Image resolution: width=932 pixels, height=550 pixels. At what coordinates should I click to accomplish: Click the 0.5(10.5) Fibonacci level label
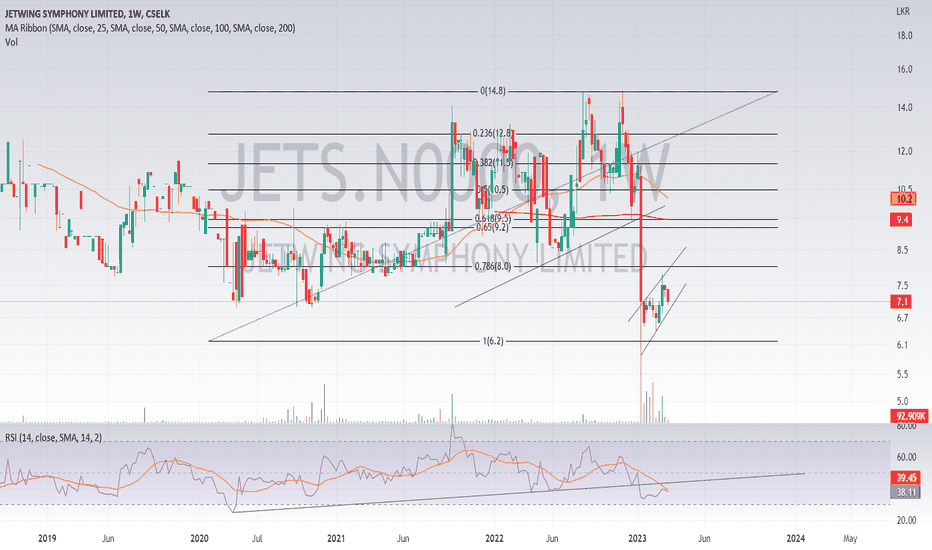pos(492,190)
